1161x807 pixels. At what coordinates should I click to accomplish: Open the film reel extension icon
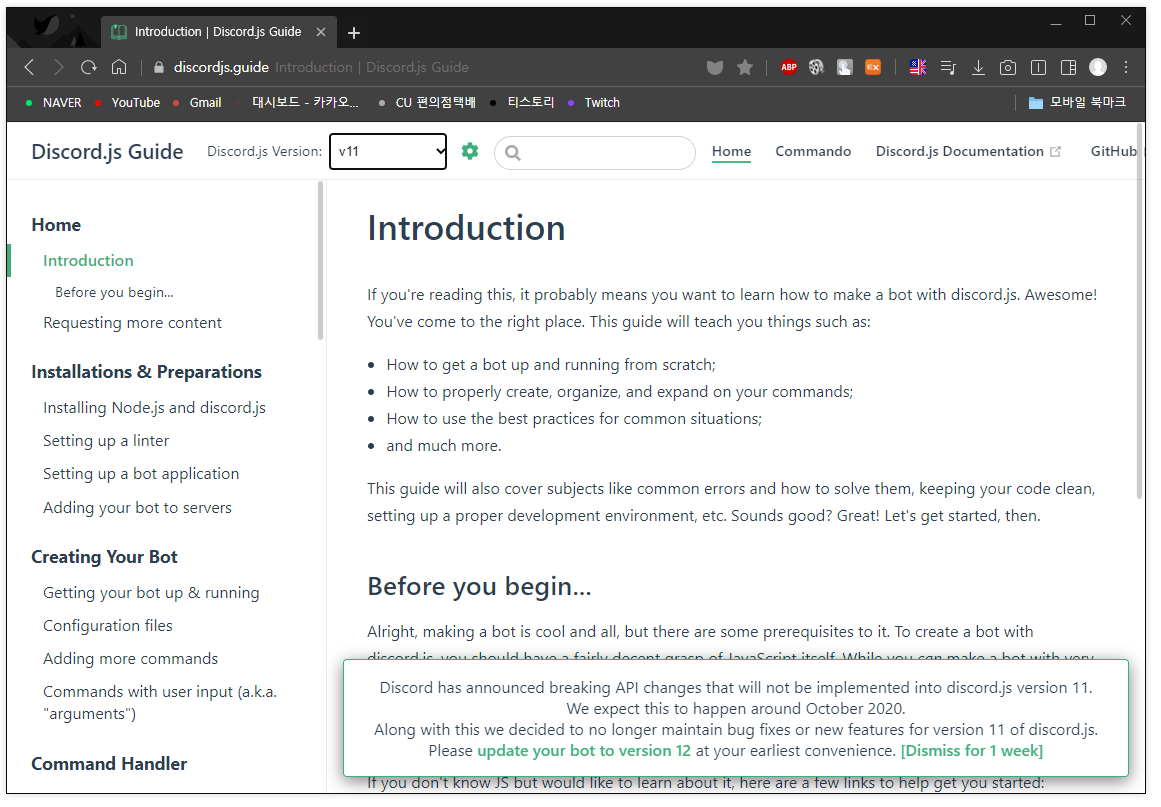(x=816, y=67)
